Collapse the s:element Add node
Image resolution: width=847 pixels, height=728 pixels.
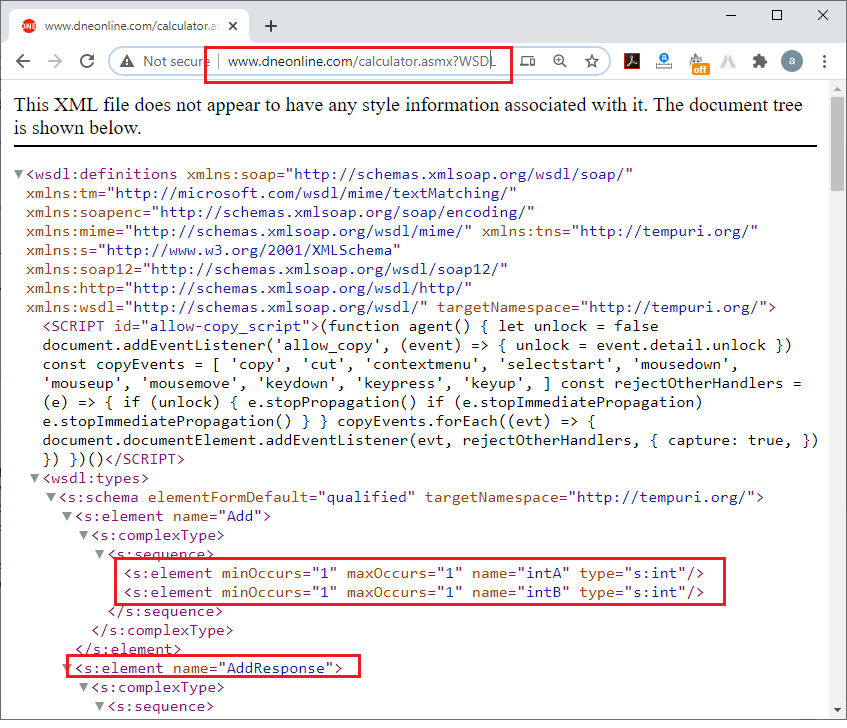[x=67, y=516]
